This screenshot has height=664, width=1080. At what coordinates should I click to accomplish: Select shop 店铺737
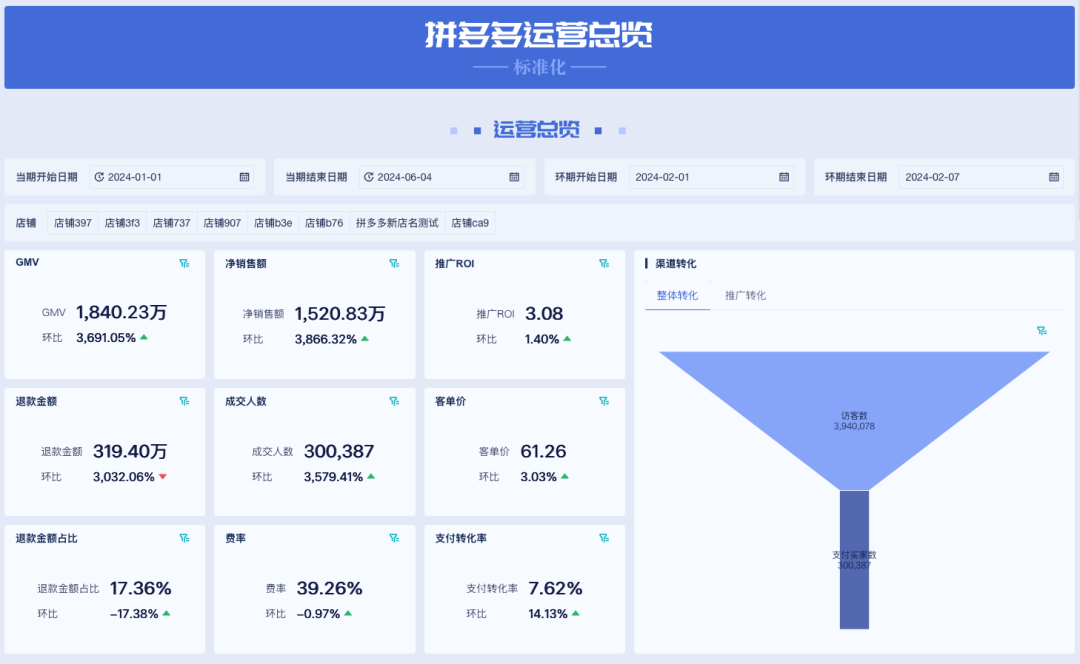[x=172, y=223]
